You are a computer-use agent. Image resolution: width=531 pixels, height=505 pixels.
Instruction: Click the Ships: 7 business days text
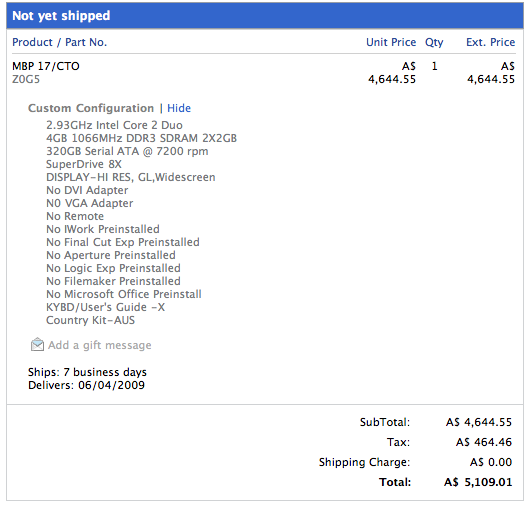click(x=87, y=372)
